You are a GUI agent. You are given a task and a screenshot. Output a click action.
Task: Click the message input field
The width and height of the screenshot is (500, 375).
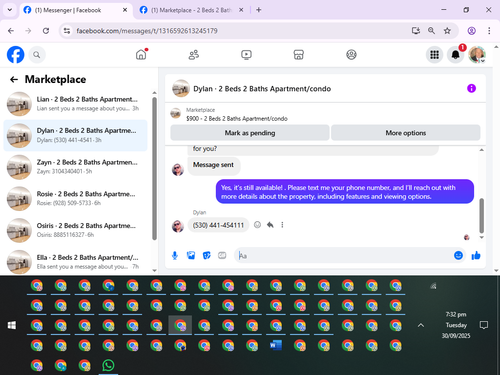point(343,256)
